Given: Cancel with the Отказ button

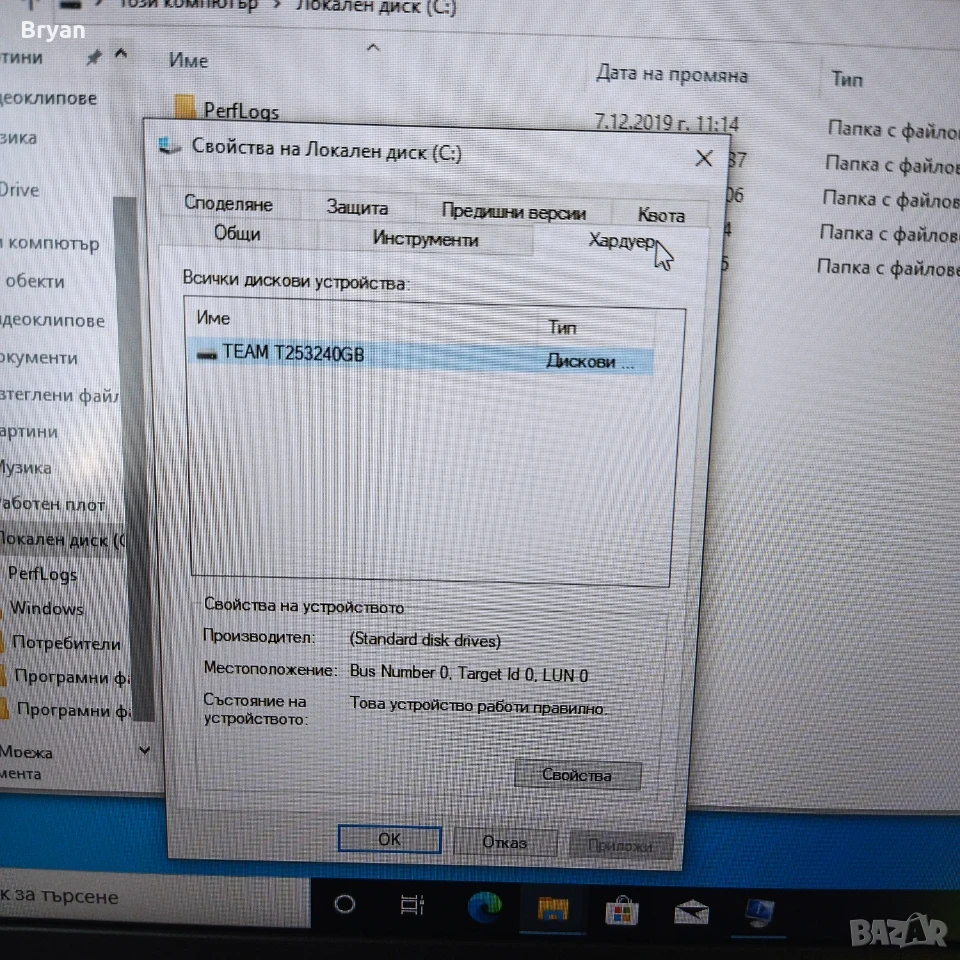Looking at the screenshot, I should tap(505, 842).
